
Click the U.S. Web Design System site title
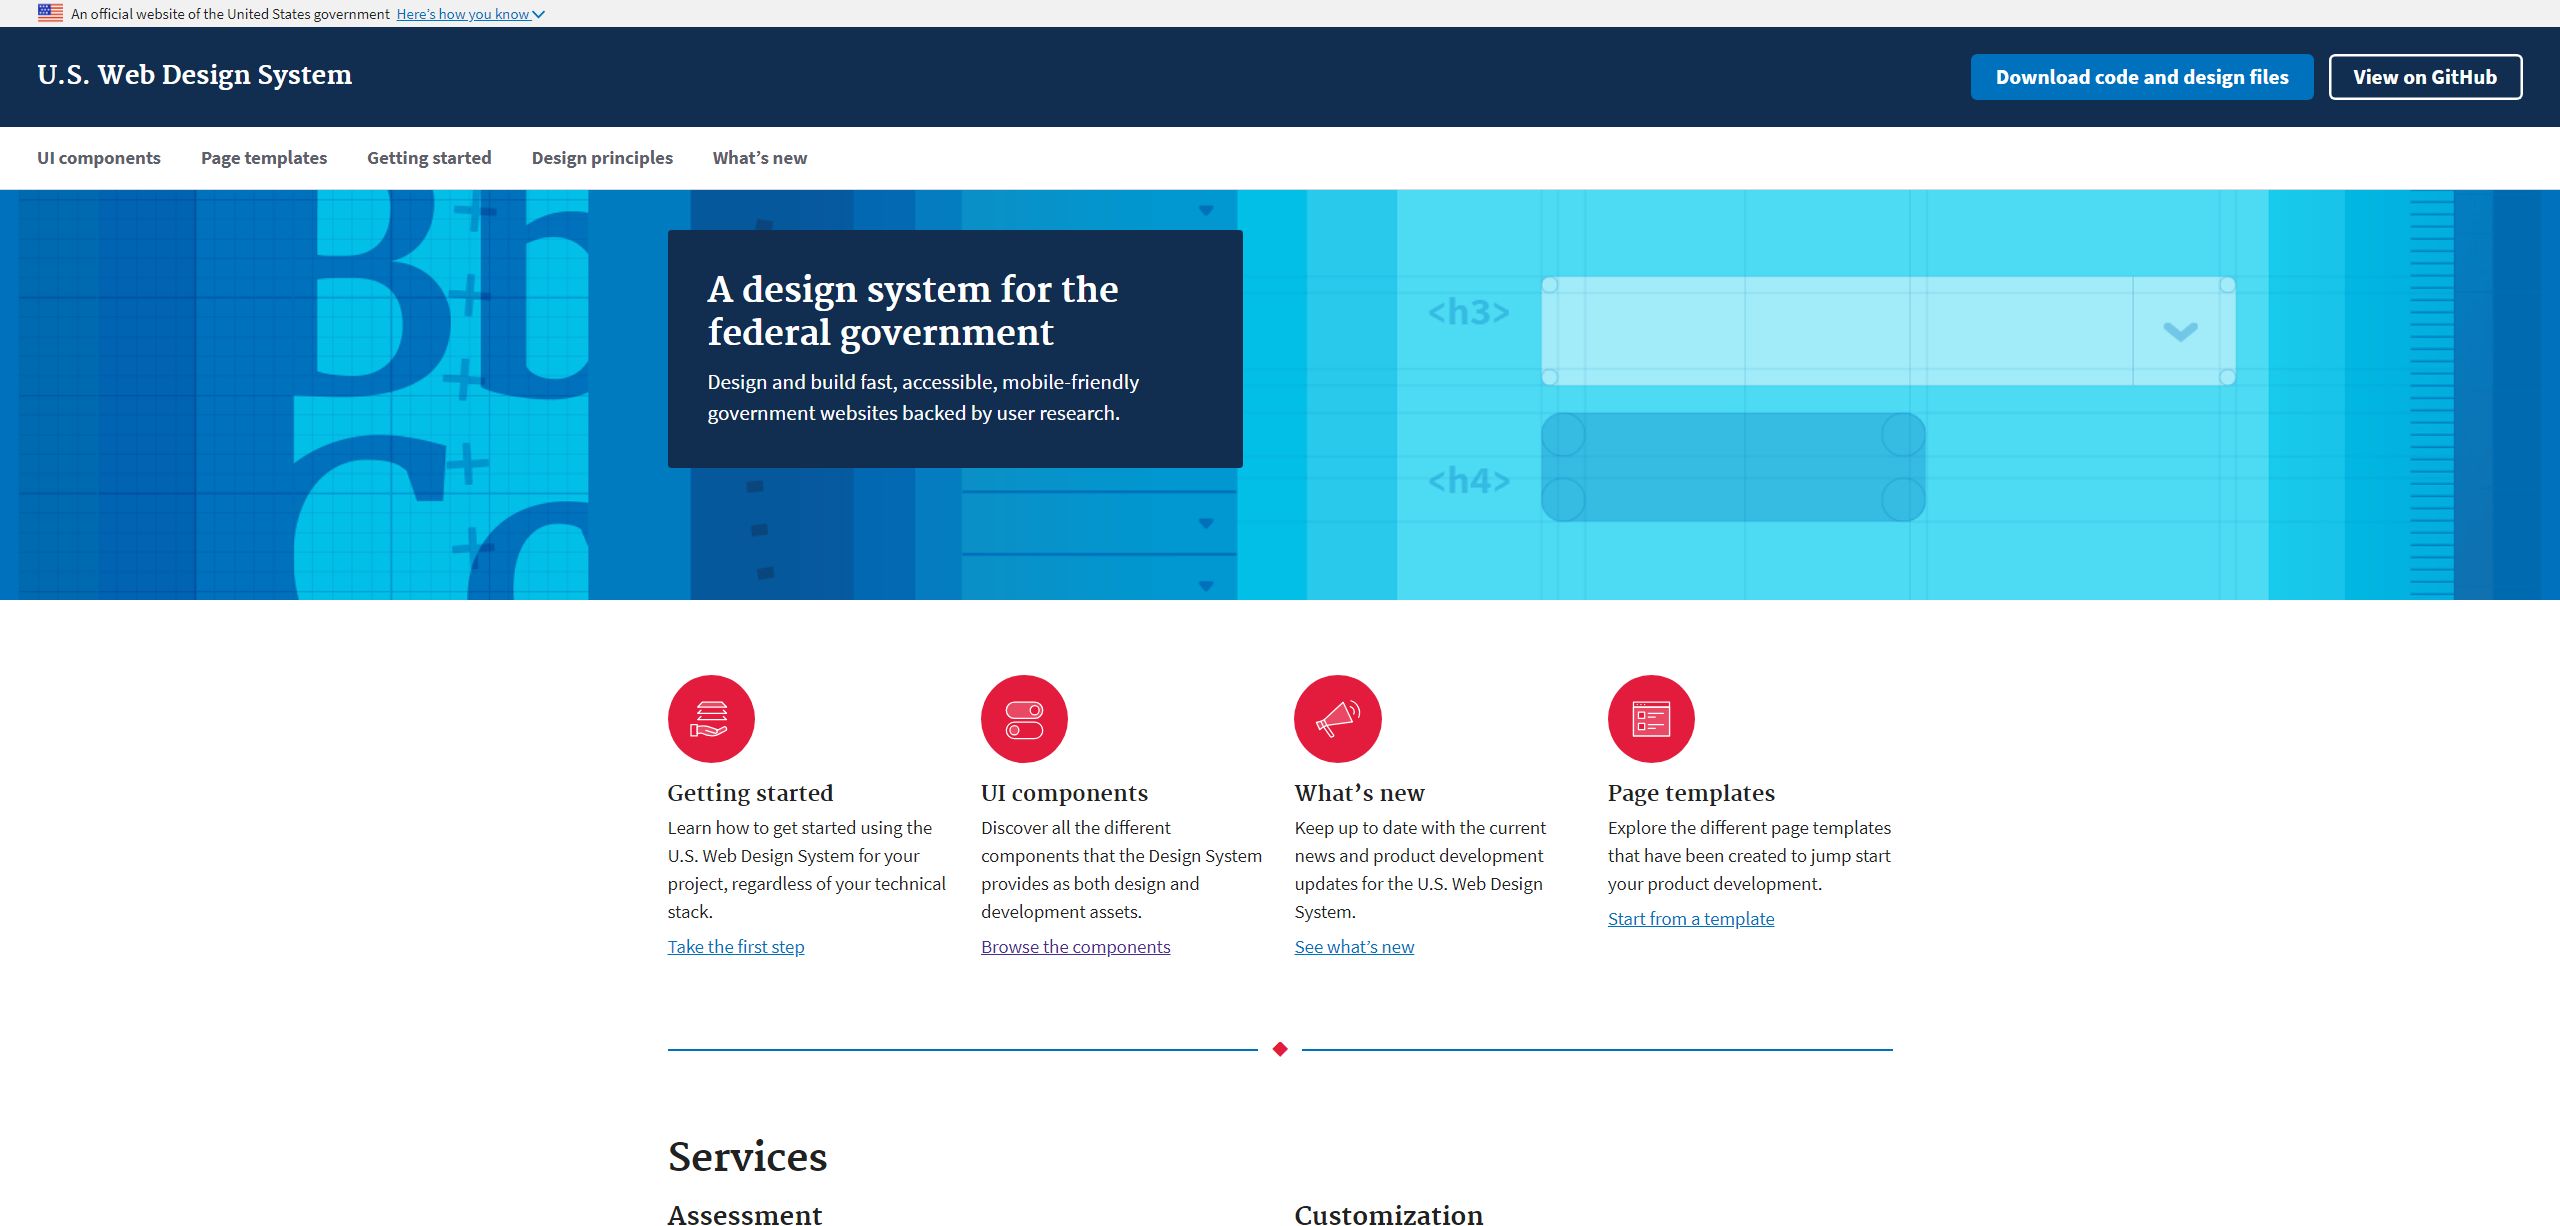pos(195,75)
